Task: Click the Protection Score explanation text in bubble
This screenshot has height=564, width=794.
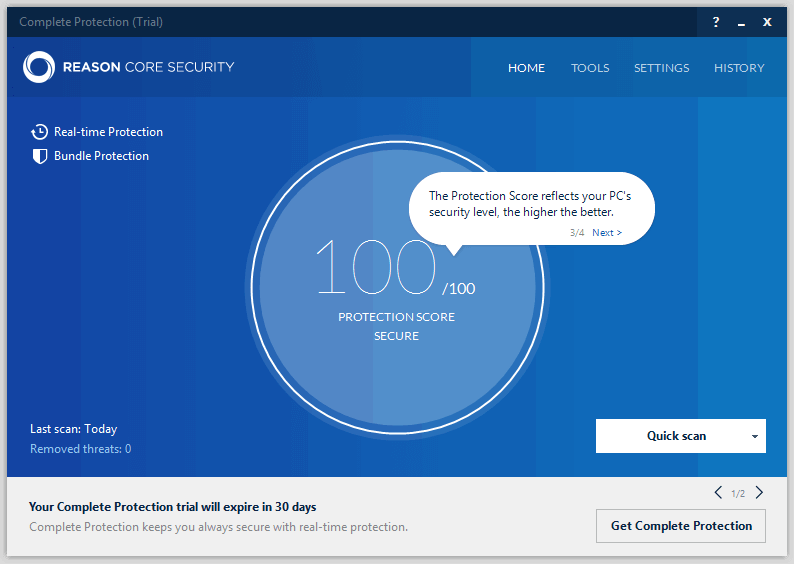Action: point(530,204)
